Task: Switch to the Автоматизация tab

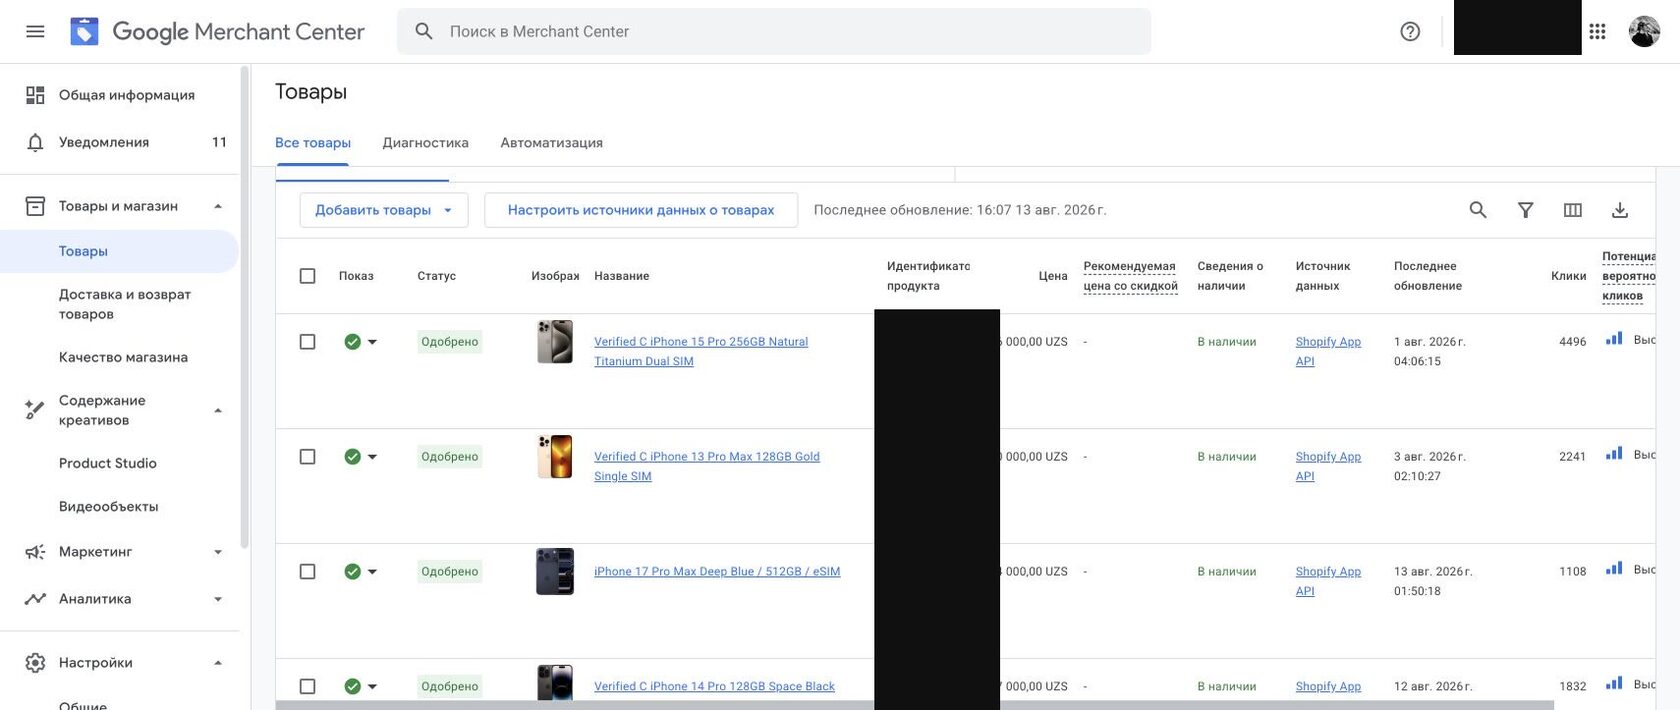Action: [x=551, y=143]
